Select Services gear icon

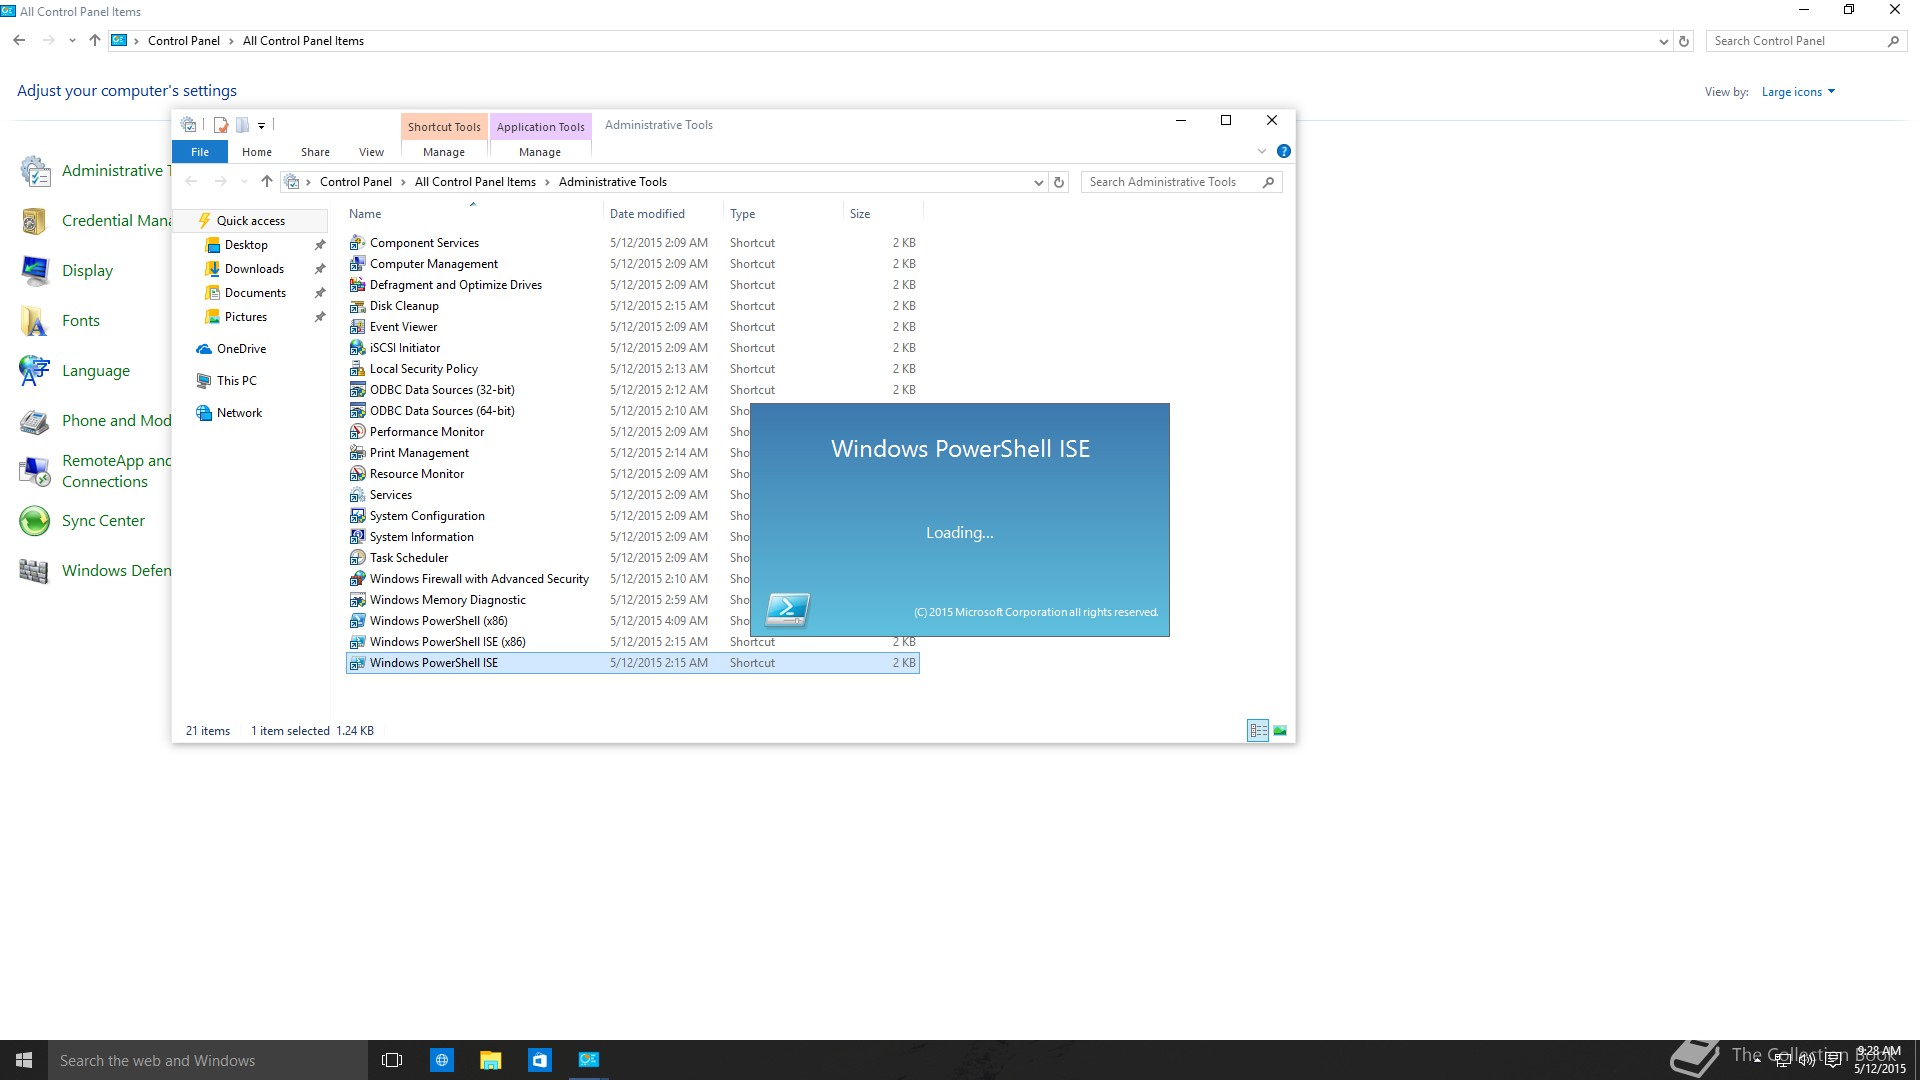pyautogui.click(x=357, y=495)
